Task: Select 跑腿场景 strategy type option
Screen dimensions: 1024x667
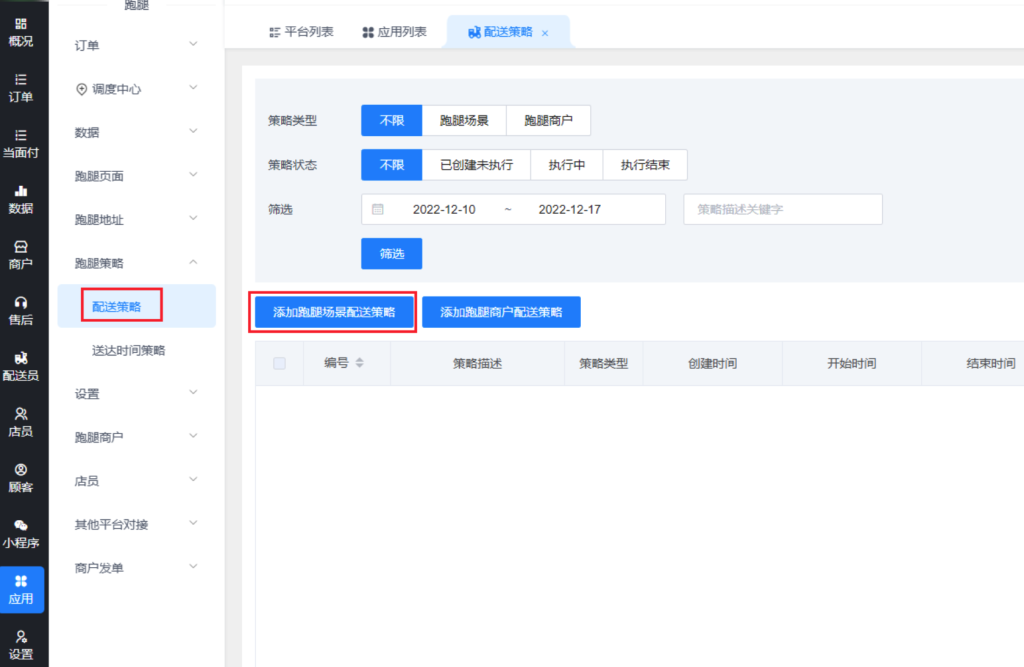Action: (x=464, y=121)
